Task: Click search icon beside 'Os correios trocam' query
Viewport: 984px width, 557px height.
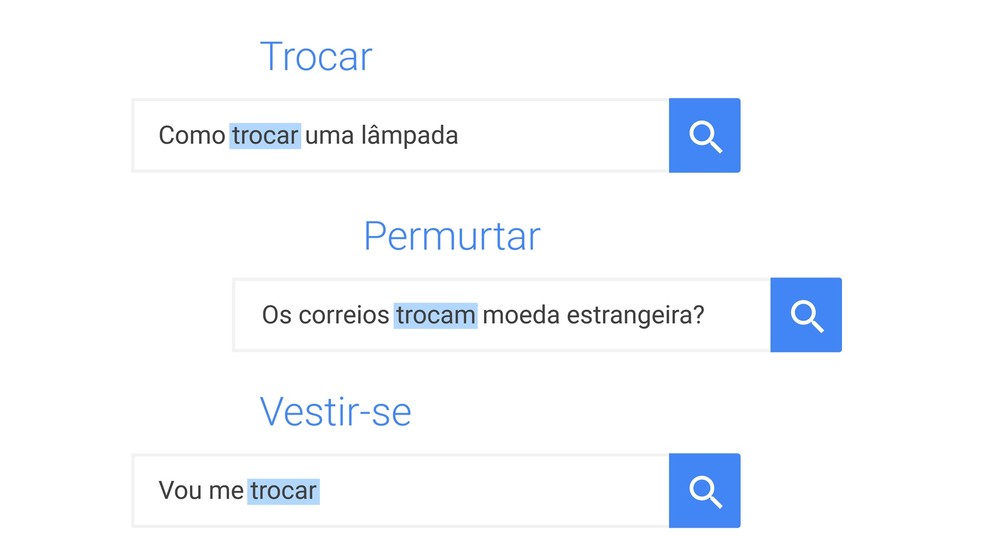Action: (806, 315)
